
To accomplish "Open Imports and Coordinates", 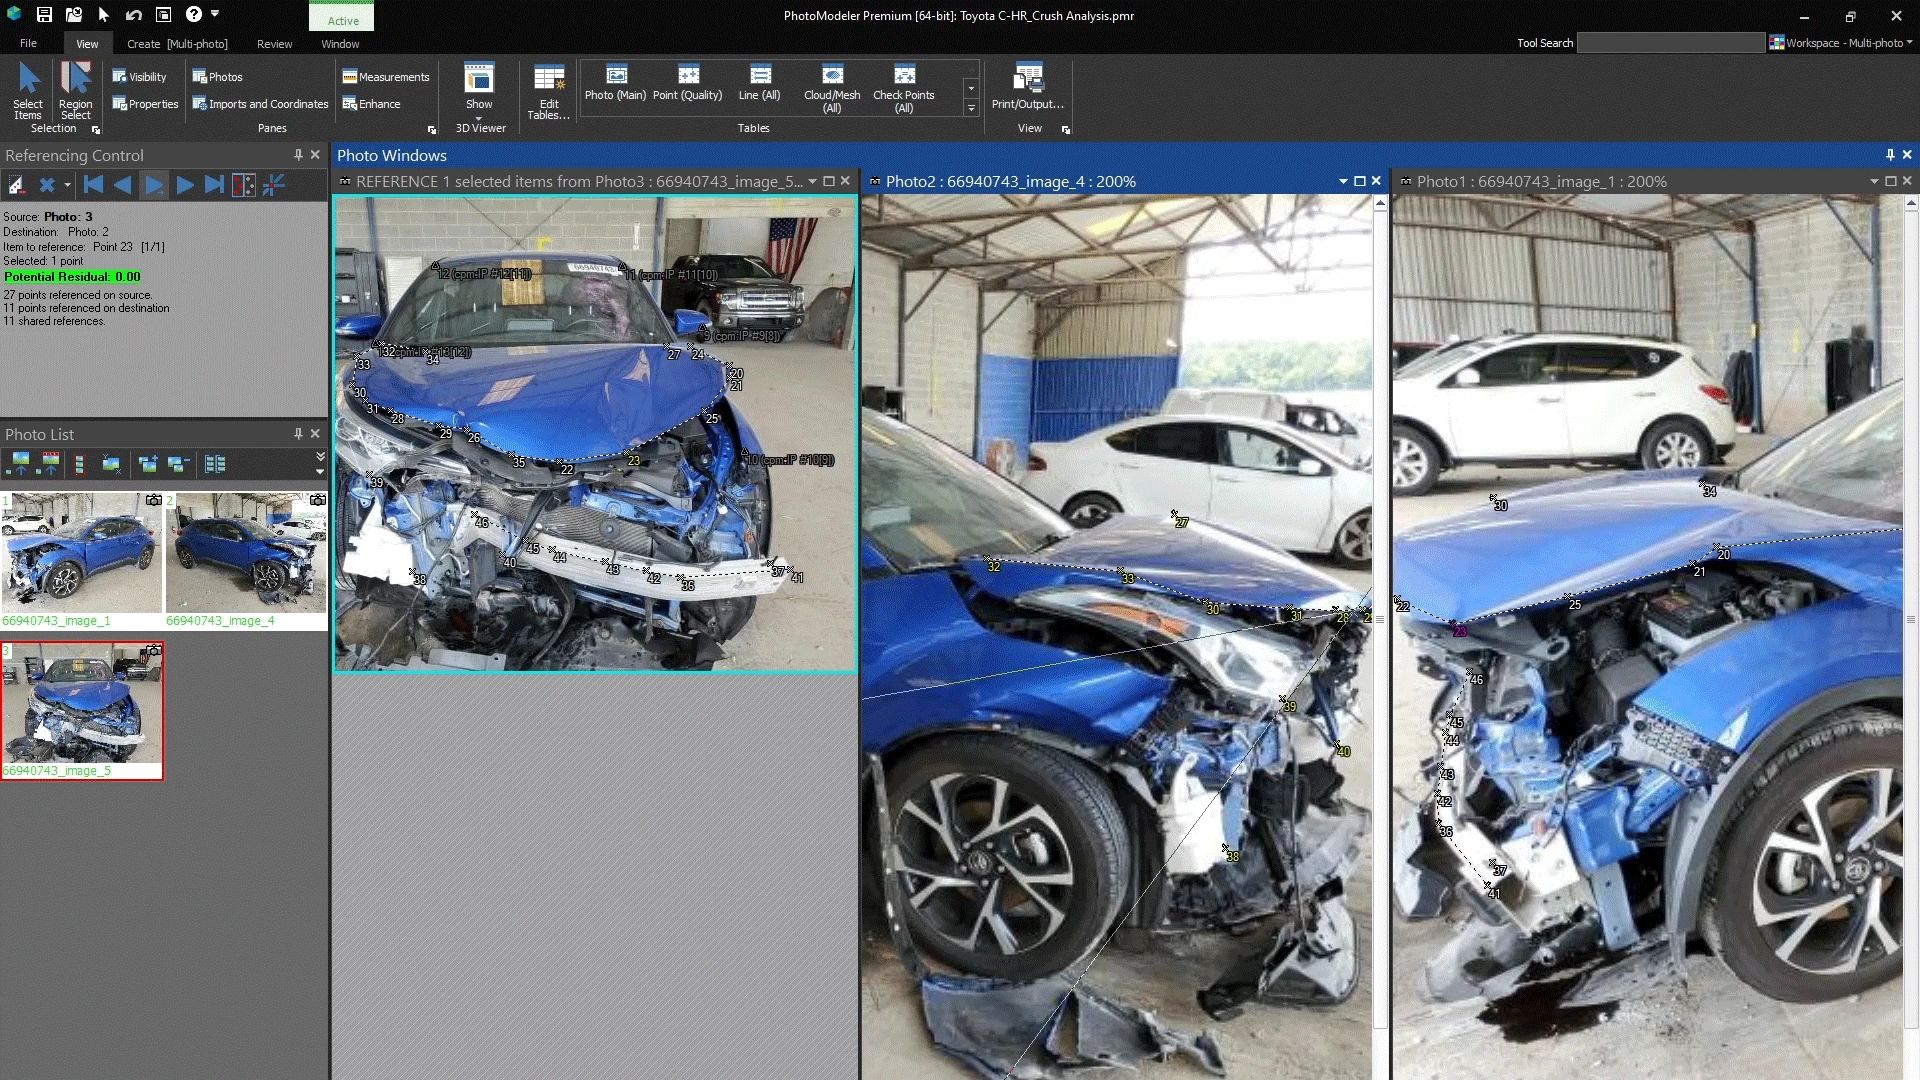I will [x=260, y=103].
